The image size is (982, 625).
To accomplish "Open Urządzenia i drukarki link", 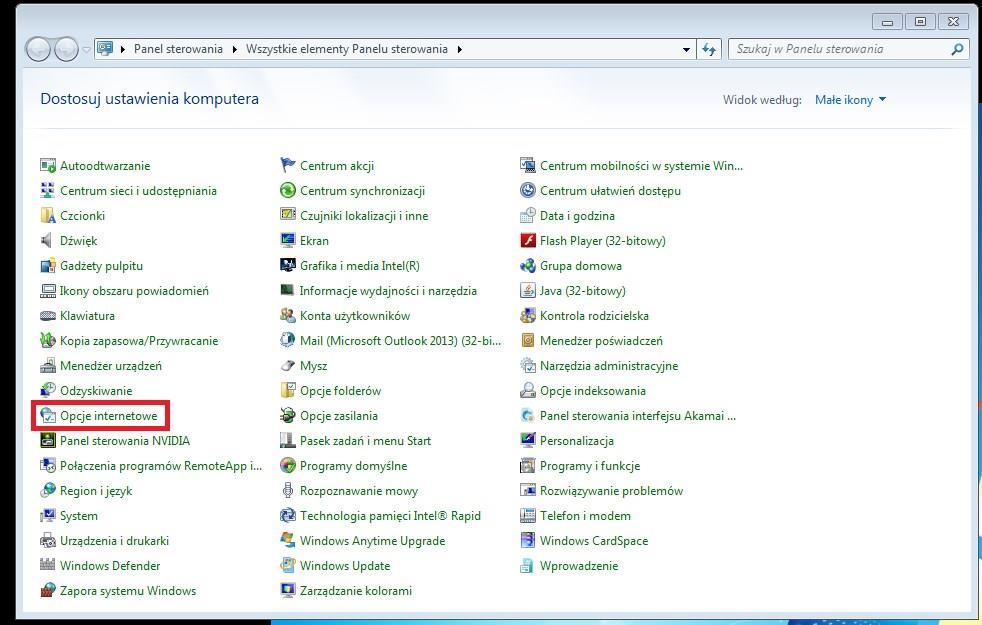I will [x=115, y=541].
